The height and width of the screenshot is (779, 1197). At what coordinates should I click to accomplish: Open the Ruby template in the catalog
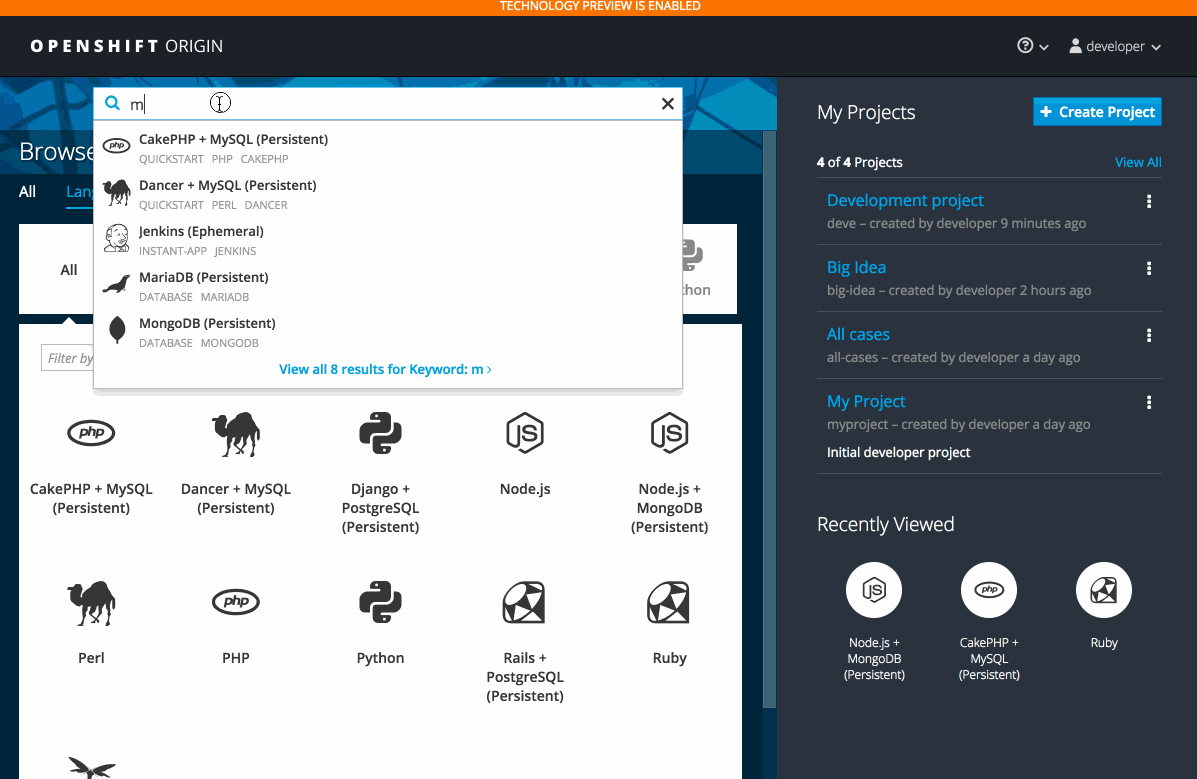click(669, 602)
